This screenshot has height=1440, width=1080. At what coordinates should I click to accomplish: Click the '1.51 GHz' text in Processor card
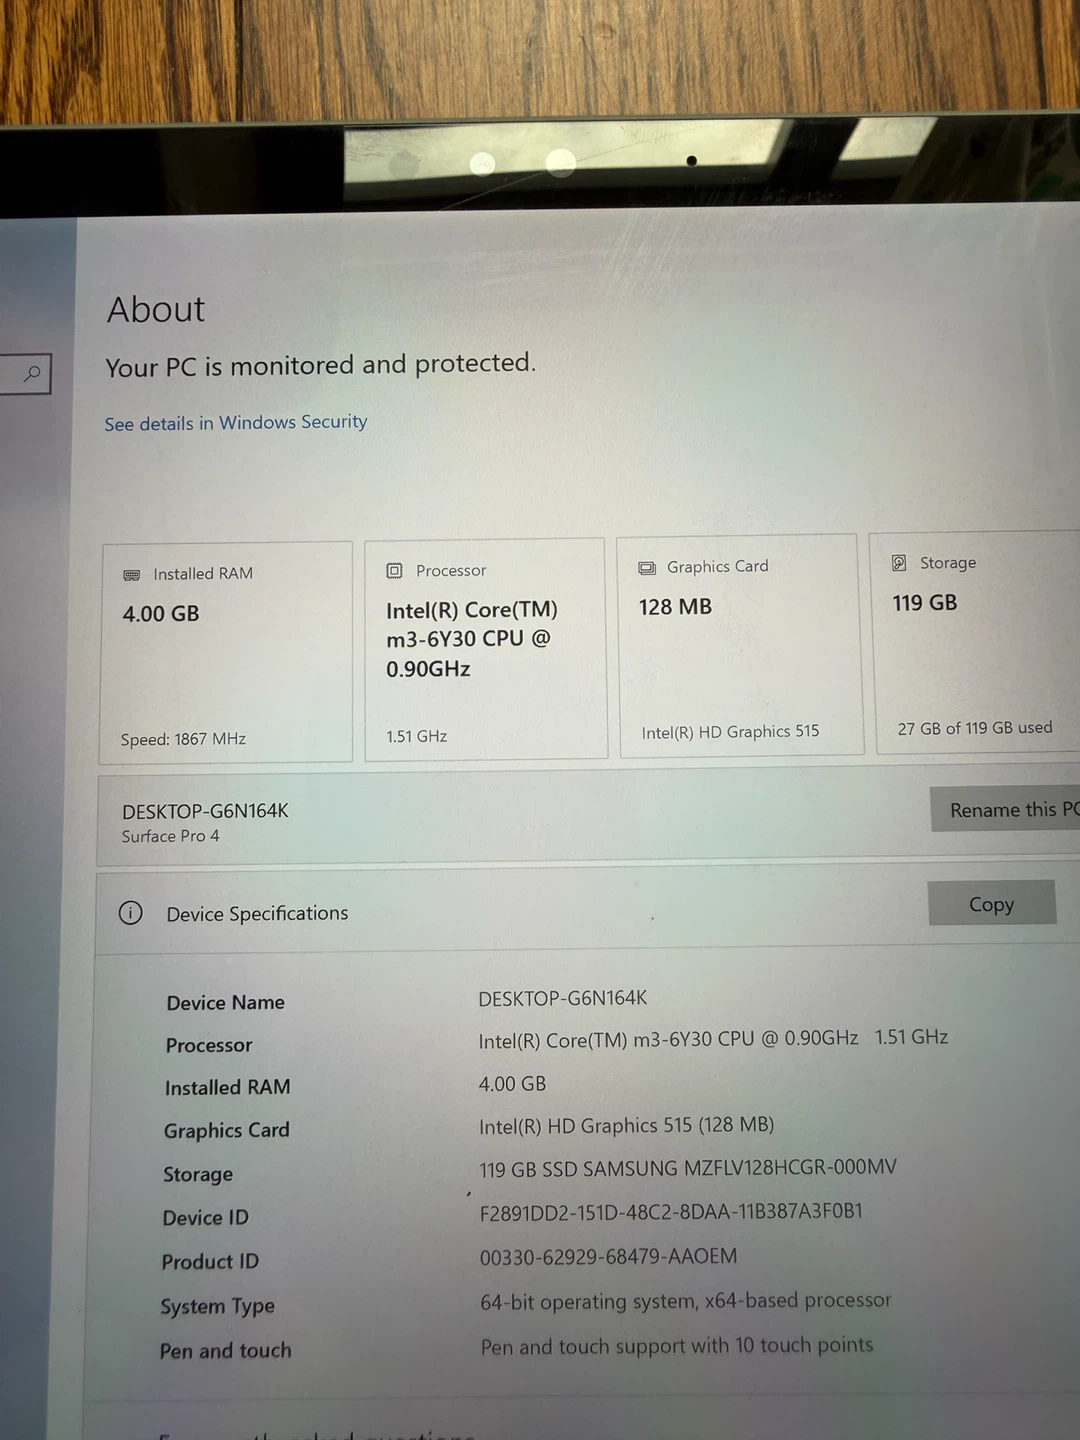tap(417, 736)
